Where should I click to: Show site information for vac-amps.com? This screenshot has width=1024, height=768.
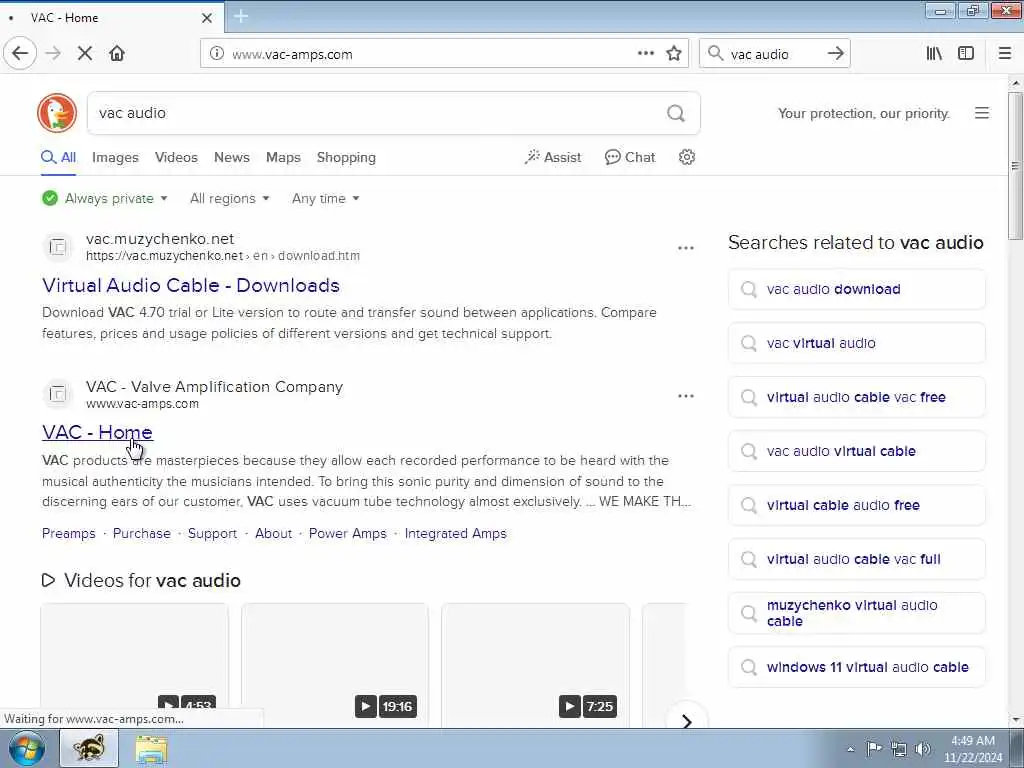(217, 54)
